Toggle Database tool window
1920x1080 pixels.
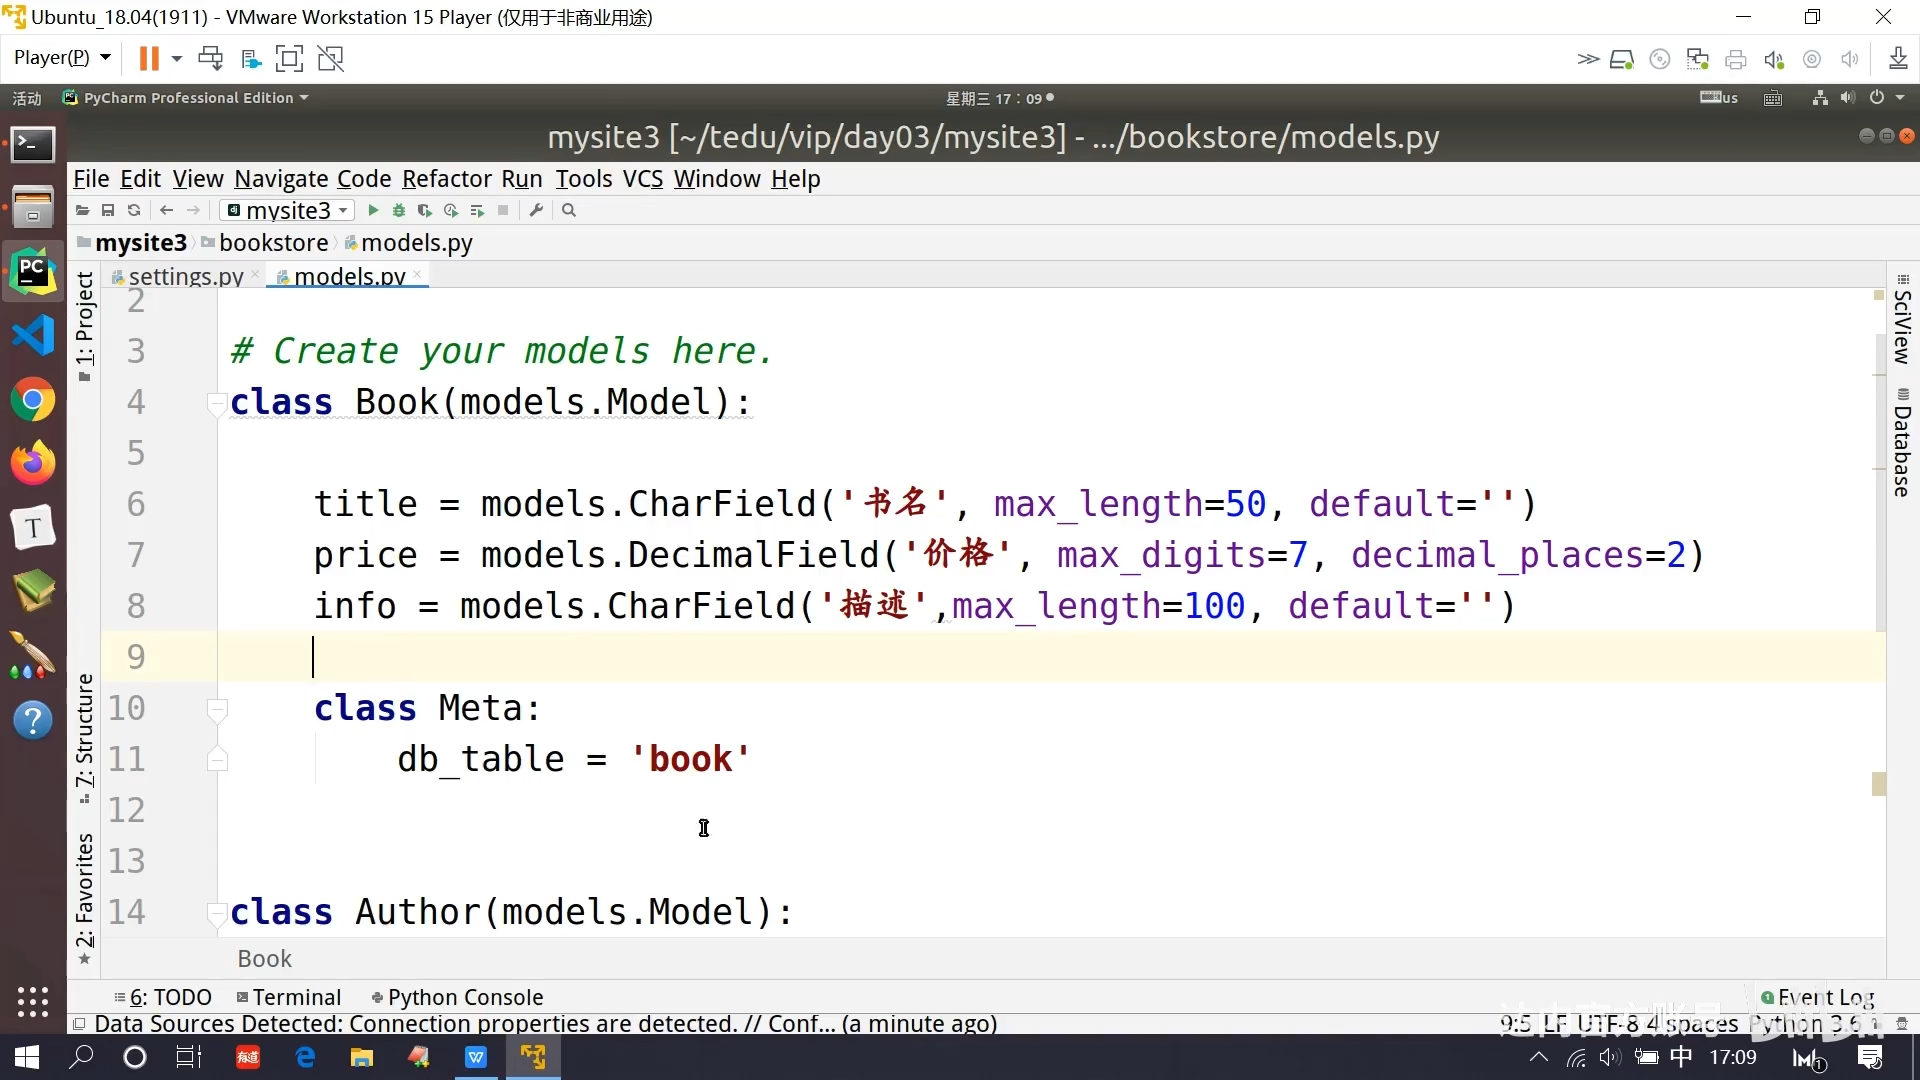tap(1902, 444)
